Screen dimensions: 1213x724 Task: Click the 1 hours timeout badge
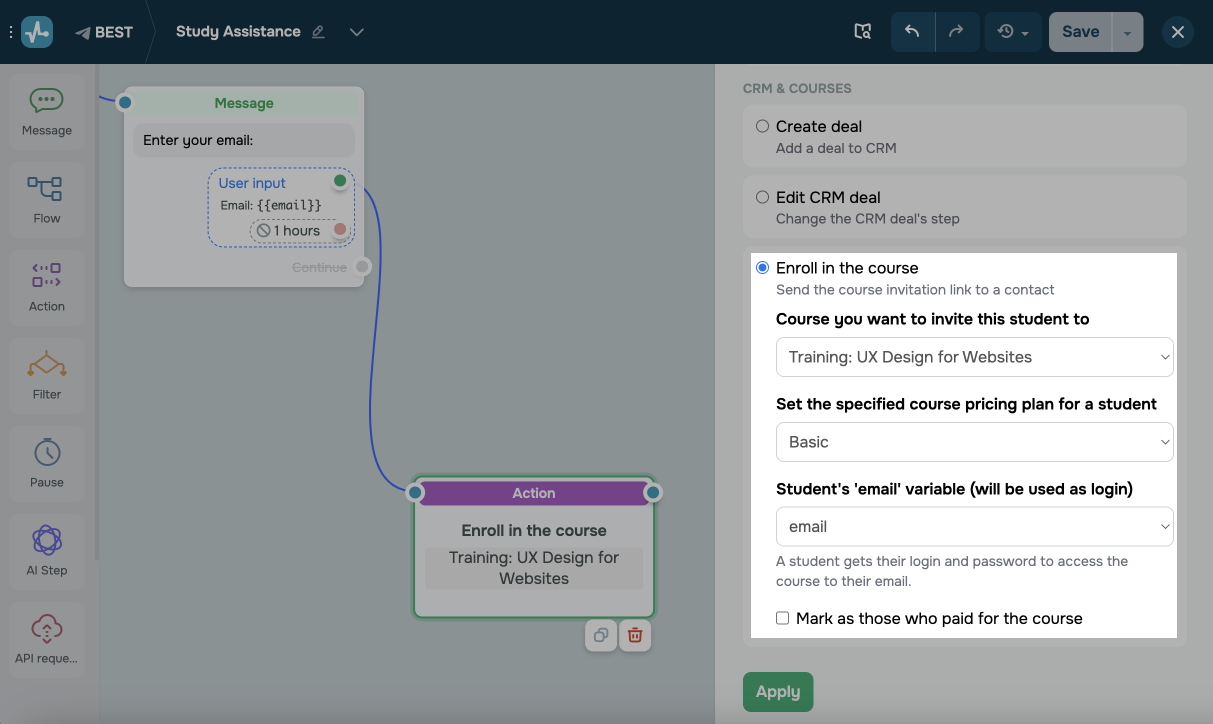point(289,231)
